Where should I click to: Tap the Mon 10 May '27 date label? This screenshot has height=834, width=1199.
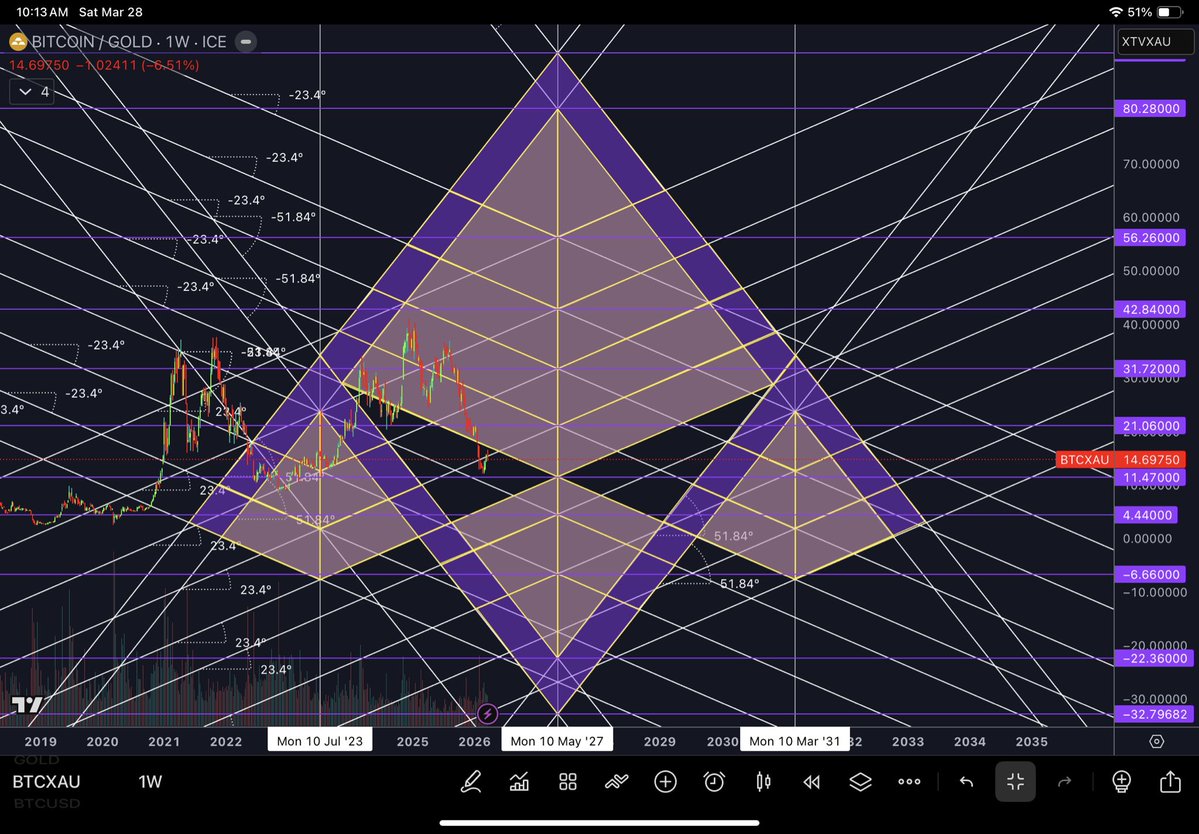click(557, 740)
